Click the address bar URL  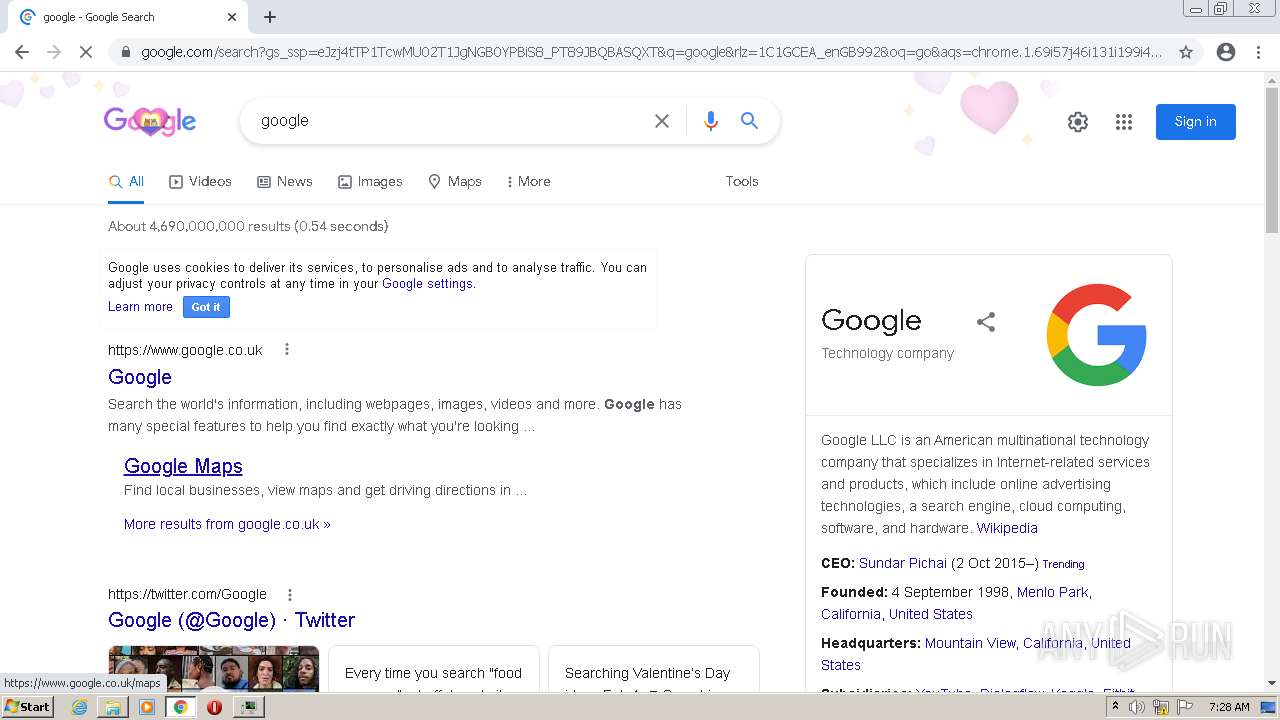tap(650, 52)
